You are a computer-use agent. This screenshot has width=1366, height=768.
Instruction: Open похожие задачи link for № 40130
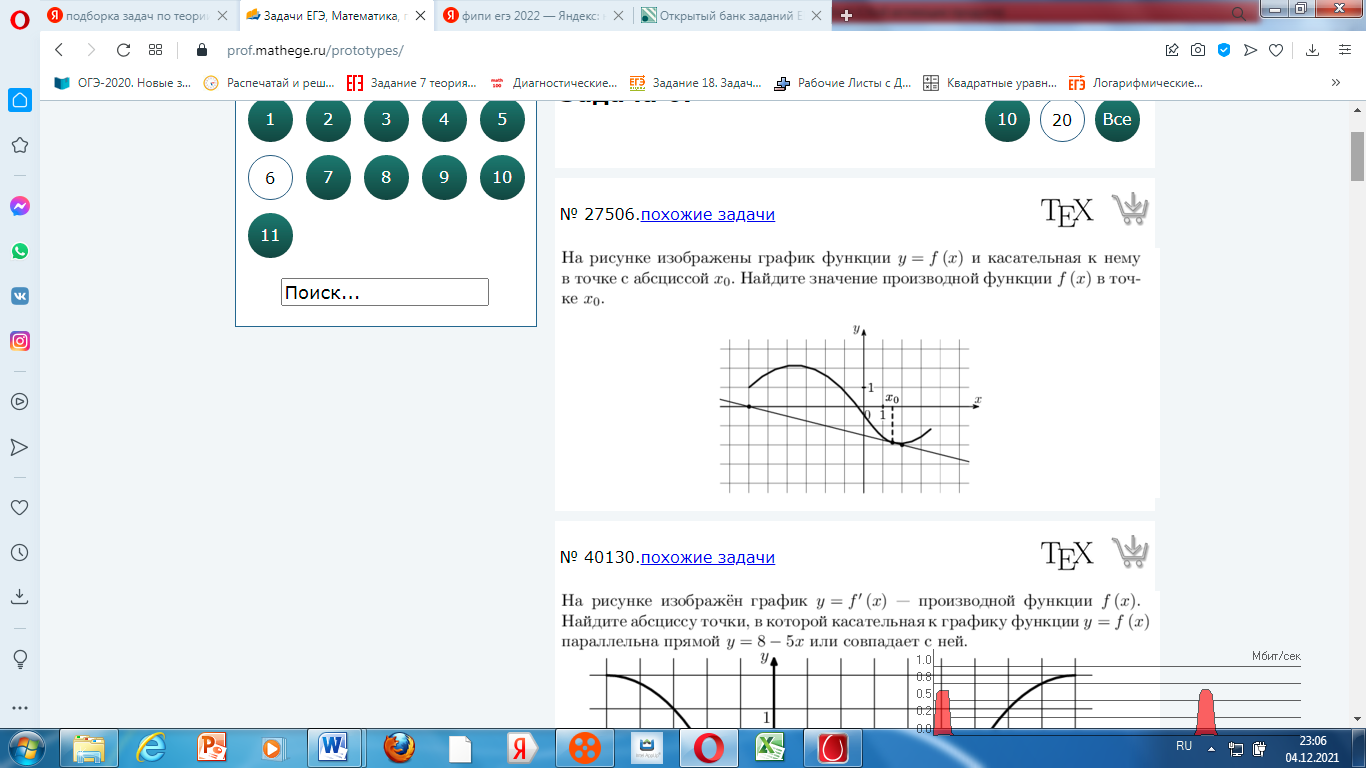coord(708,557)
